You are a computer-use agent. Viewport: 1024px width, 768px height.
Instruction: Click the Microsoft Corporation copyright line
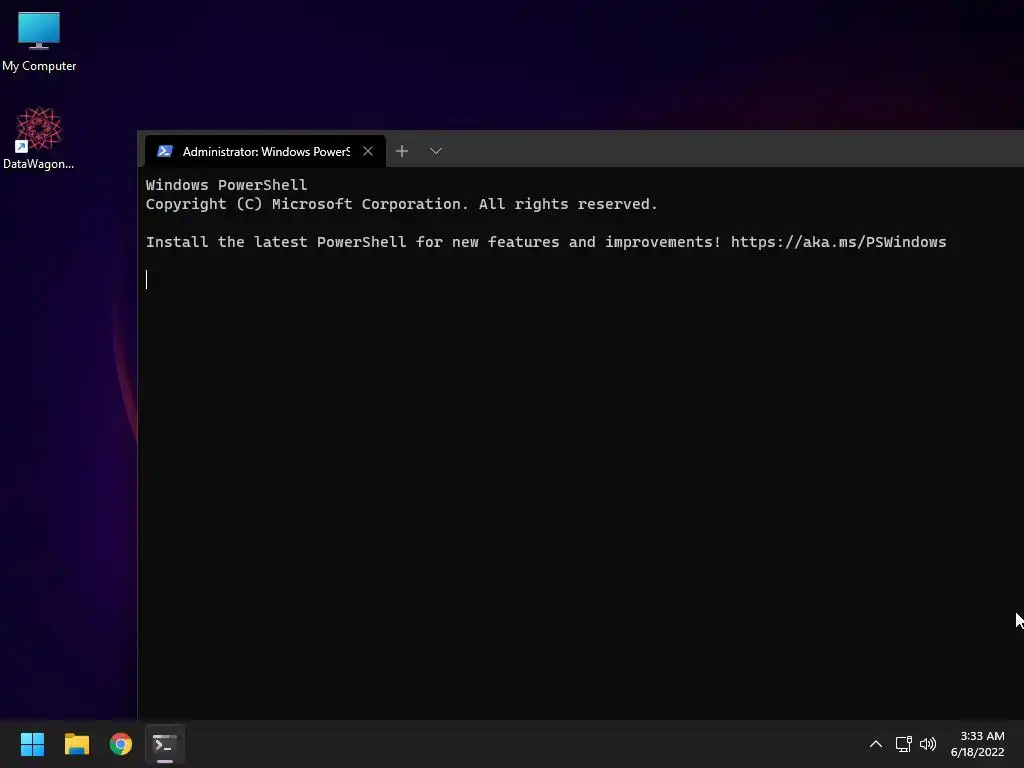pos(401,204)
